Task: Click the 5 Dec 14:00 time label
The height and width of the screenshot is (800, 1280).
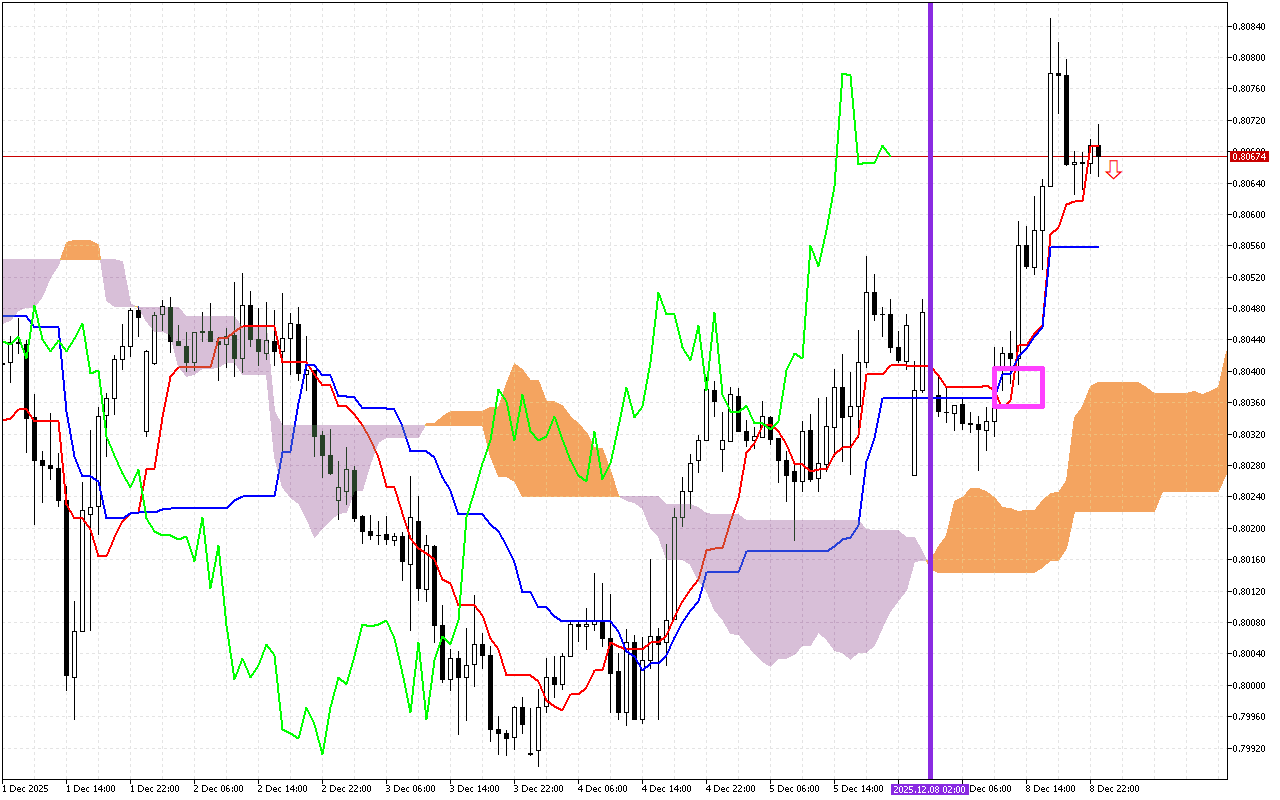Action: click(x=857, y=789)
